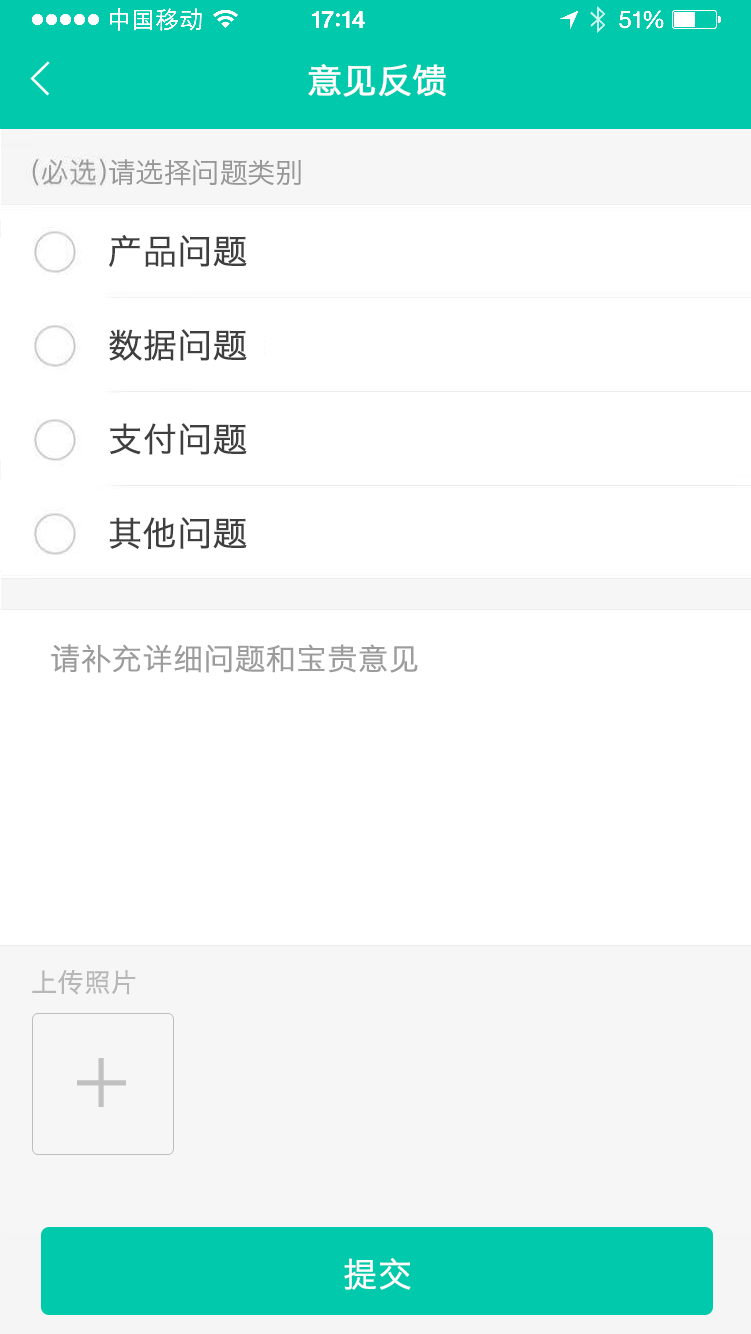This screenshot has height=1334, width=751.
Task: Tap the 数据问题 label text
Action: pyautogui.click(x=178, y=346)
